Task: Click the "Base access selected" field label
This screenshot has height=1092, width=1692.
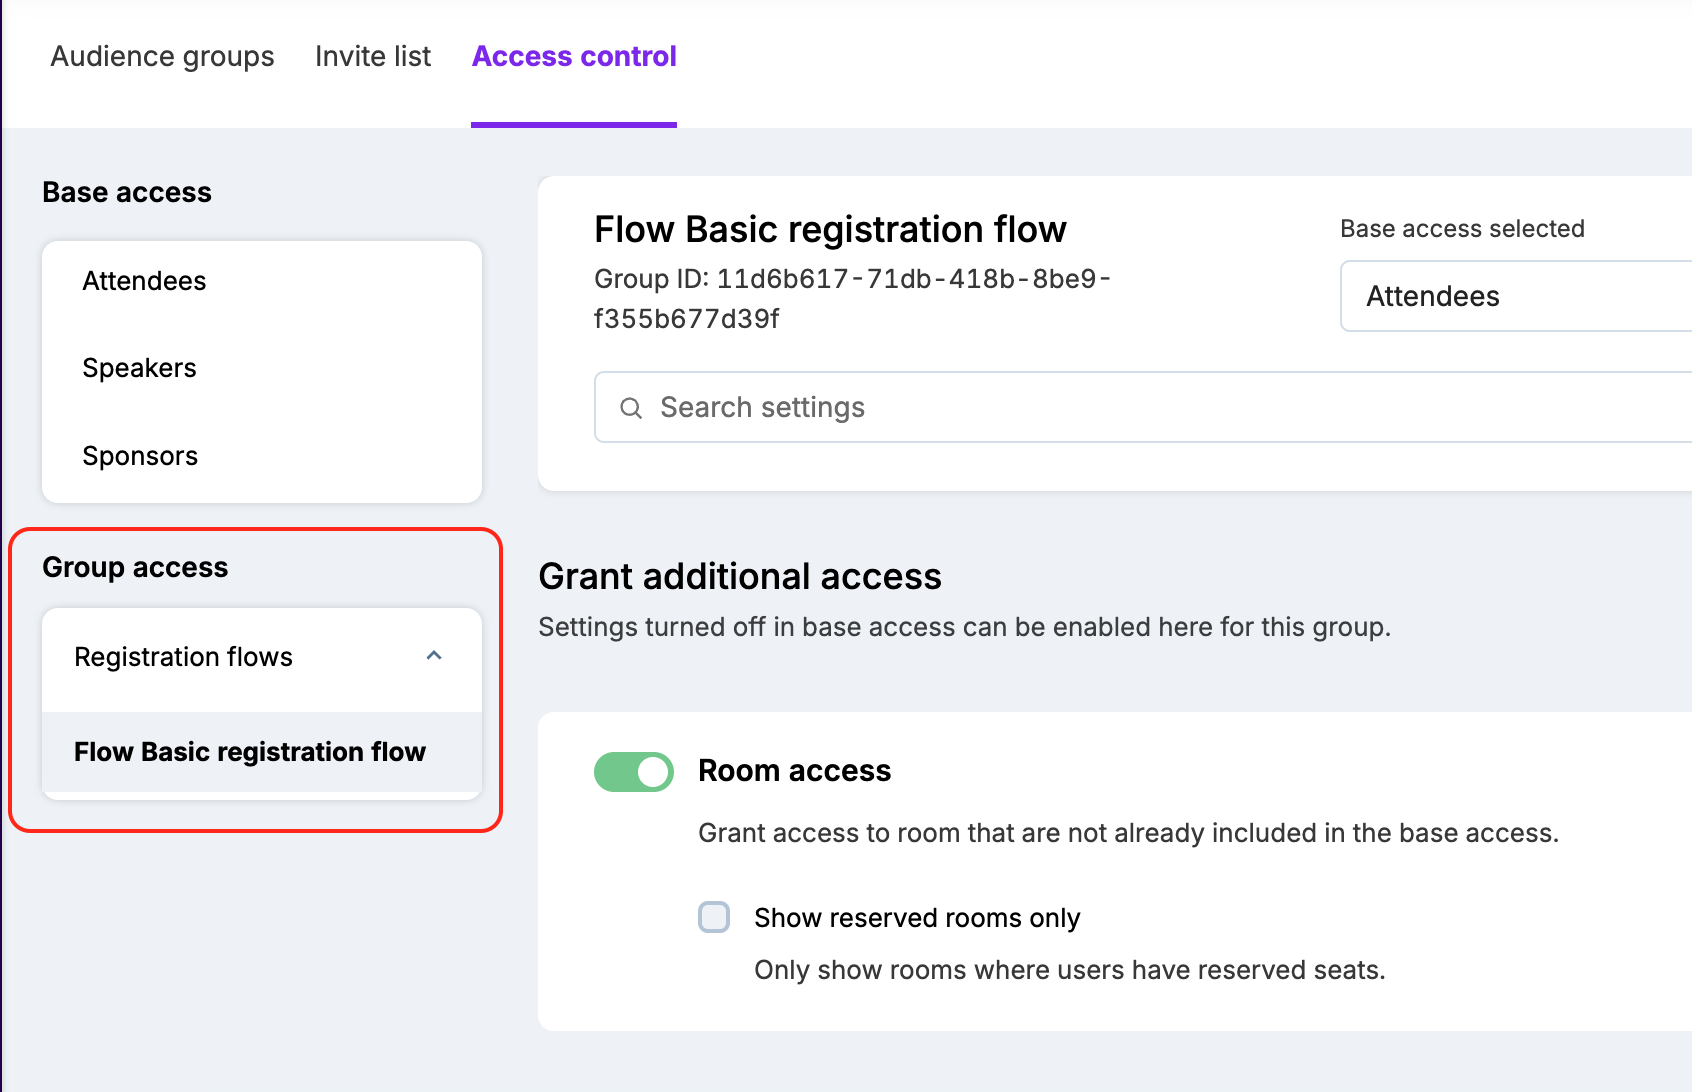Action: pos(1462,229)
